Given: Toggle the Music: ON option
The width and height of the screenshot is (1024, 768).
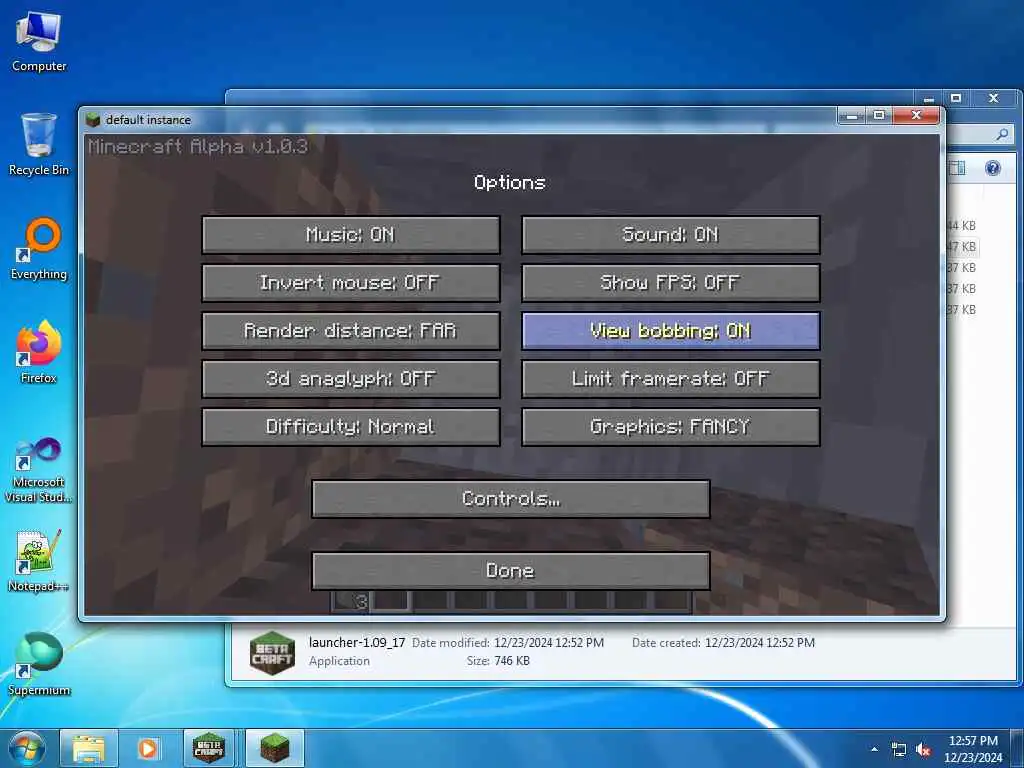Looking at the screenshot, I should point(351,234).
